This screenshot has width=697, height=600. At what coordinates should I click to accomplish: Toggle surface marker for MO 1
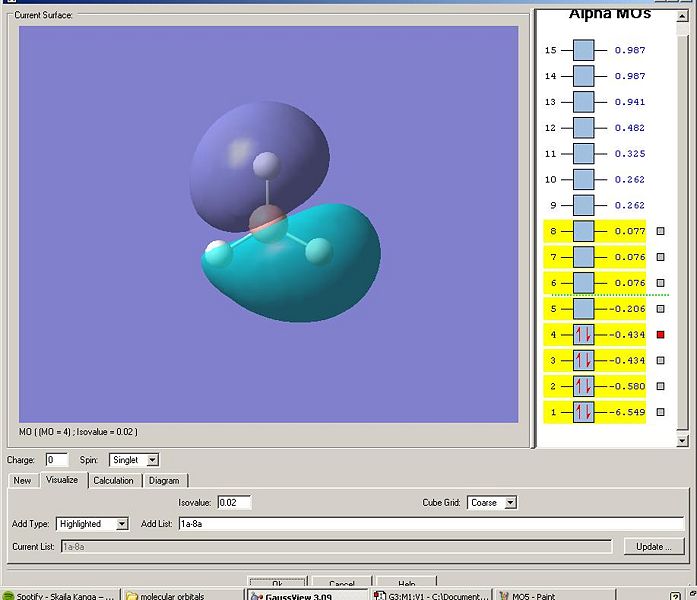pyautogui.click(x=661, y=412)
